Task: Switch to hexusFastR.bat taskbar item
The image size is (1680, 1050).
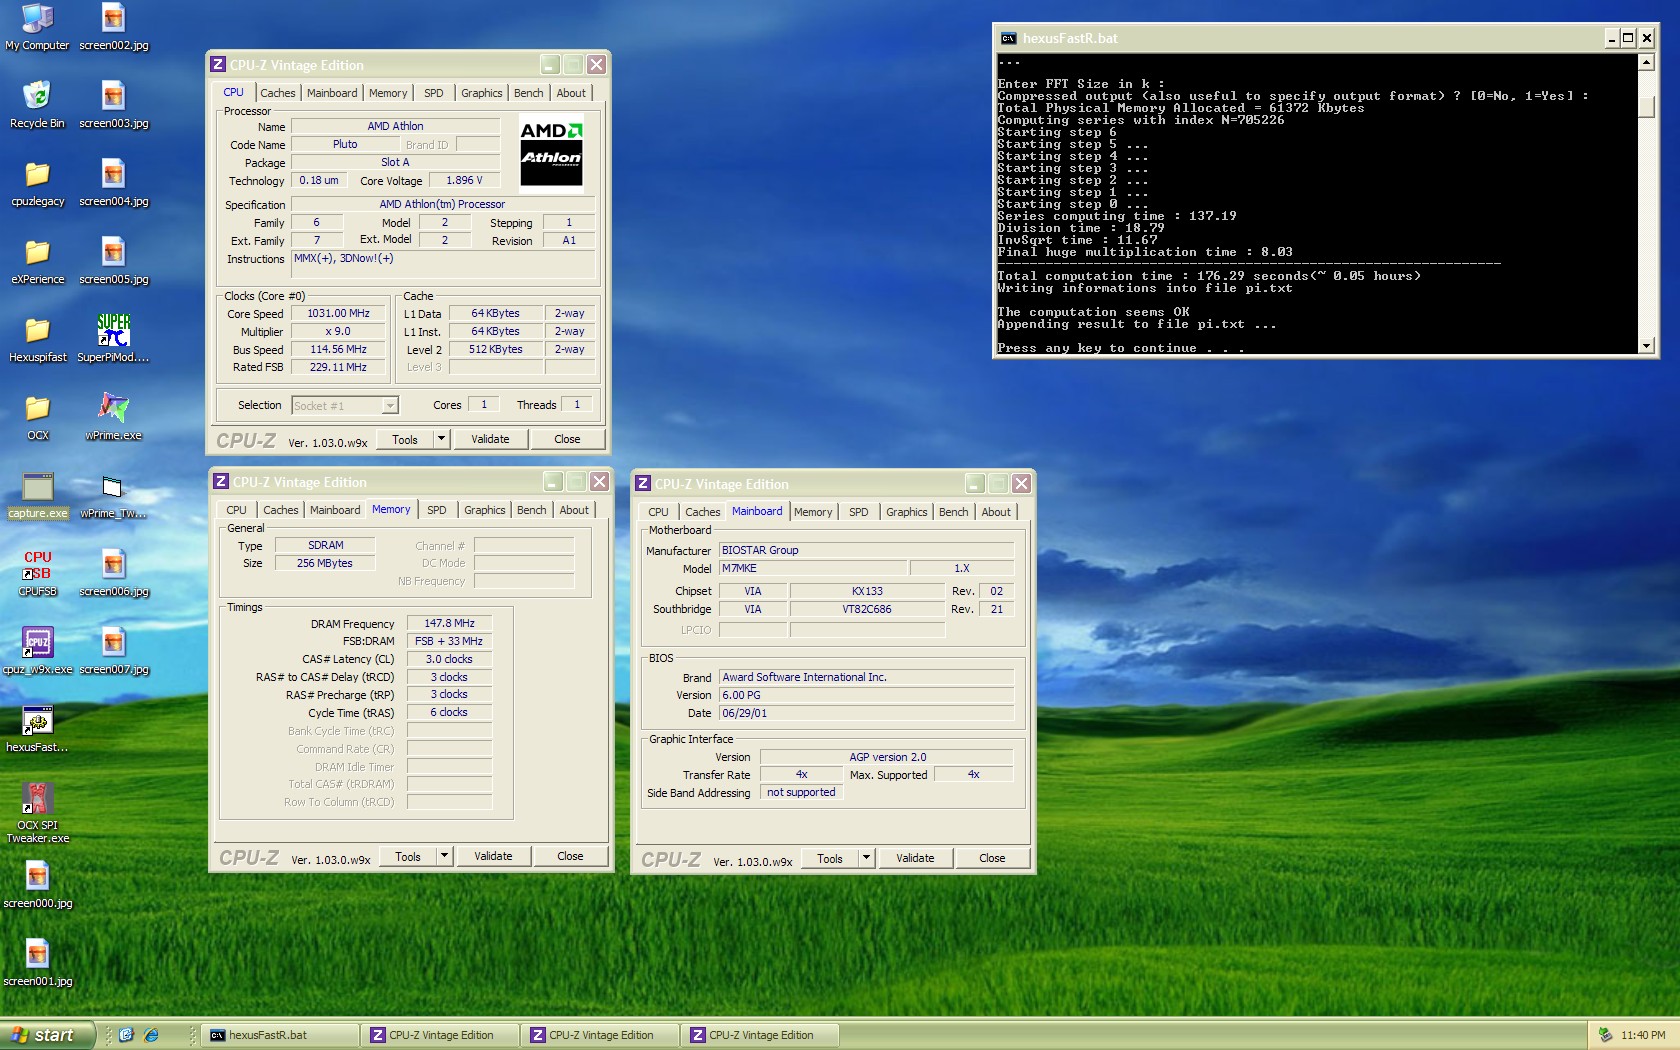Action: (279, 1035)
